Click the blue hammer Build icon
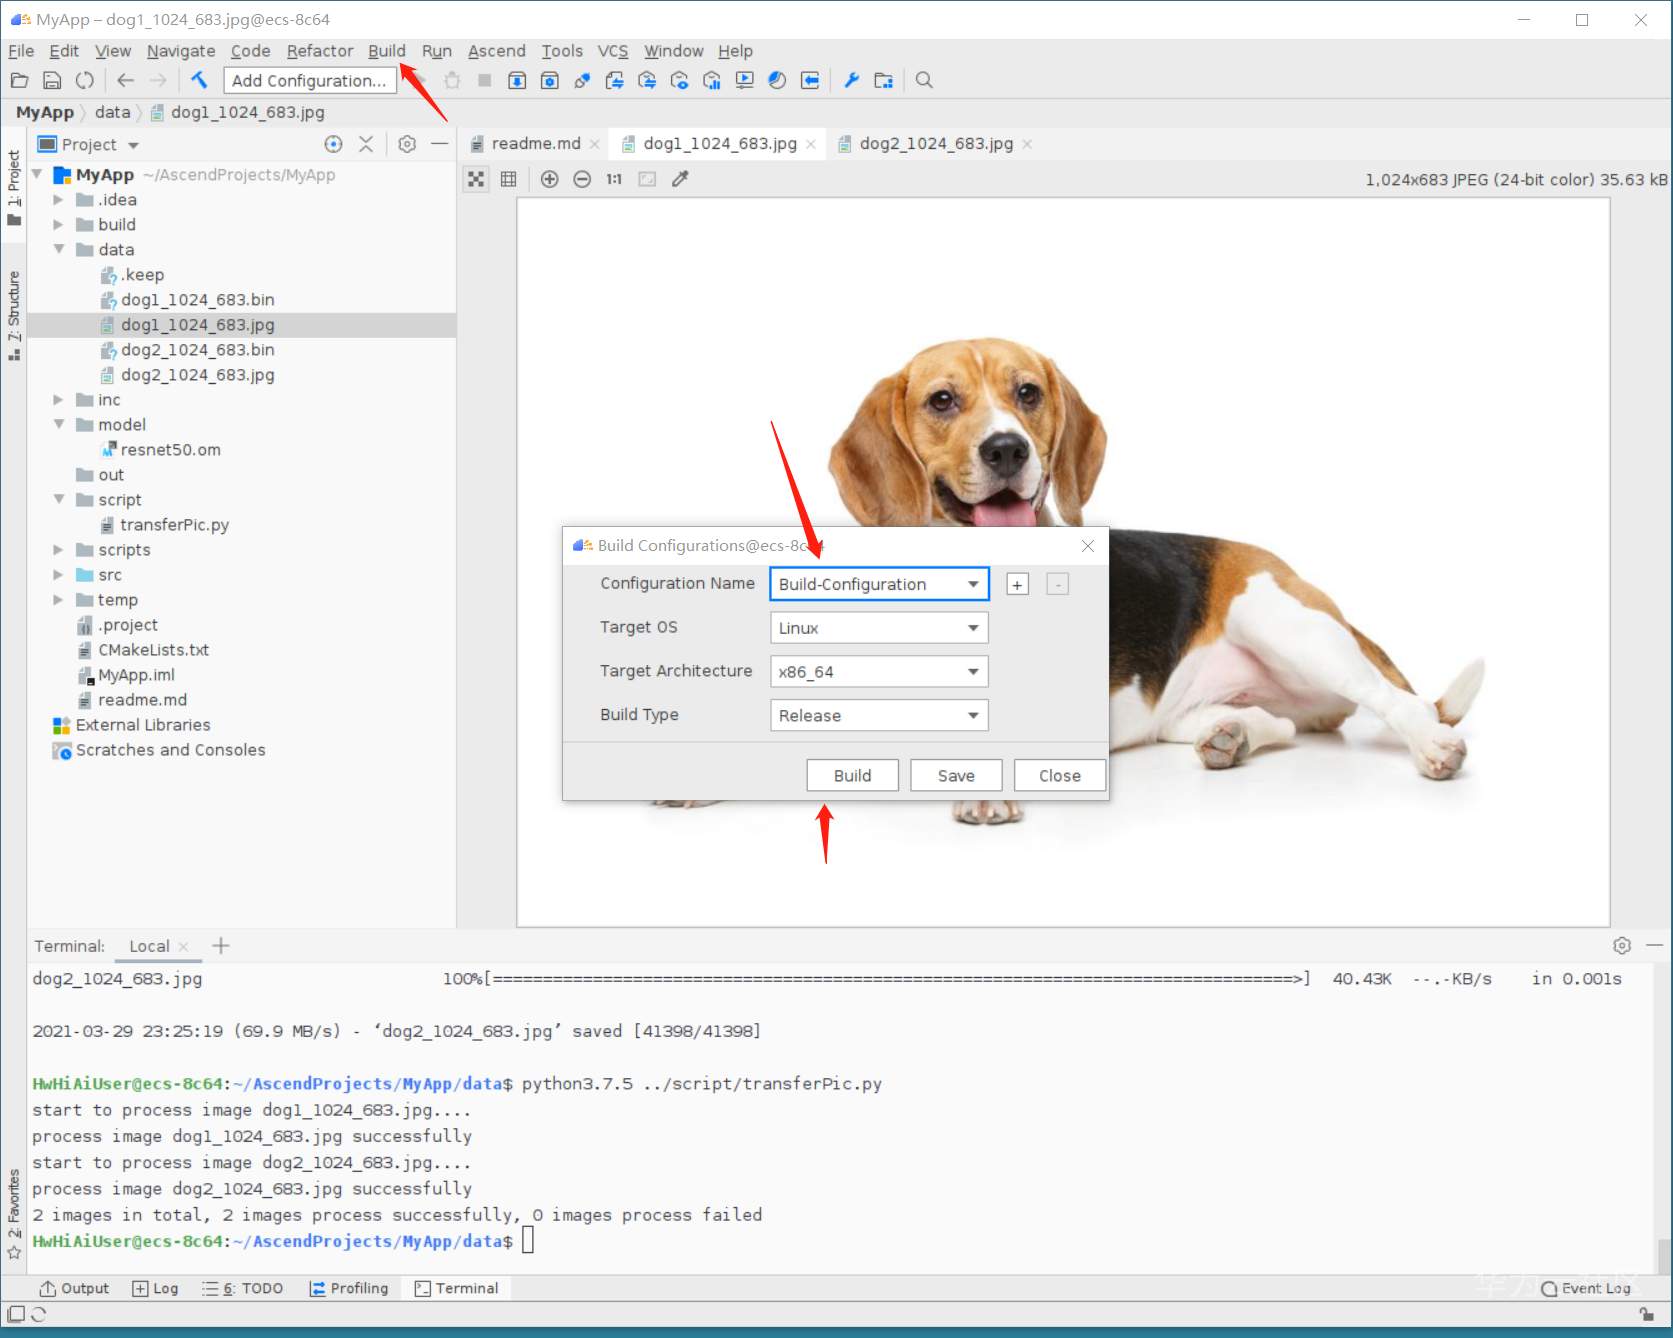The width and height of the screenshot is (1673, 1338). pyautogui.click(x=199, y=80)
